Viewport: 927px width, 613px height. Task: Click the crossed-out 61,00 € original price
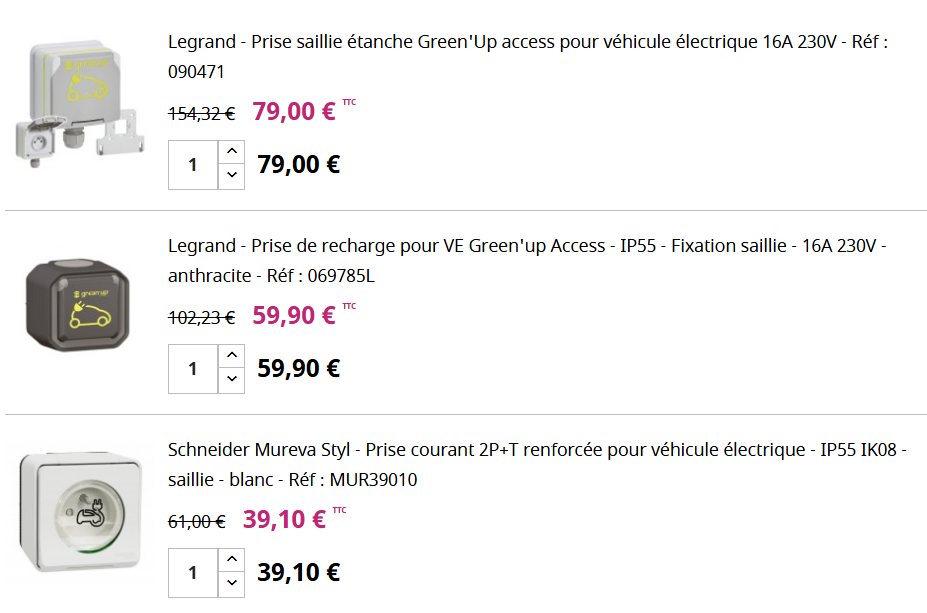coord(196,522)
